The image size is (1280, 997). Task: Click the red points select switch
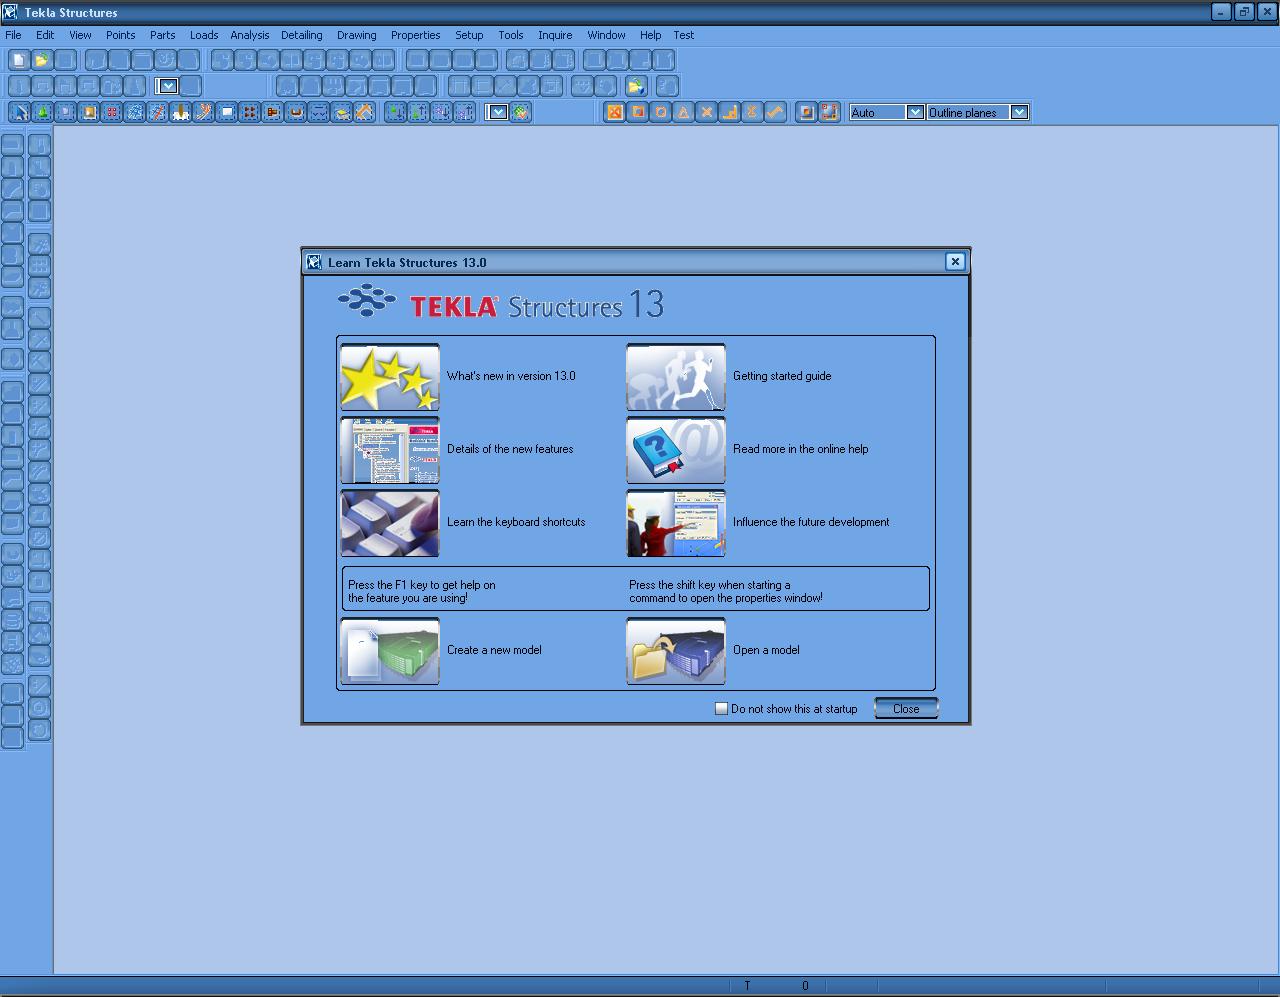[x=112, y=112]
